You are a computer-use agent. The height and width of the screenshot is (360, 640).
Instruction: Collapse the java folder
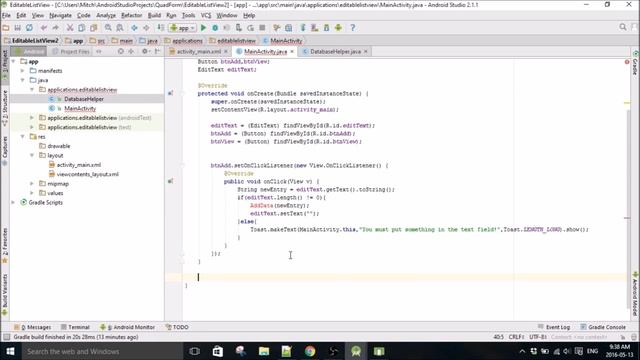[23, 80]
